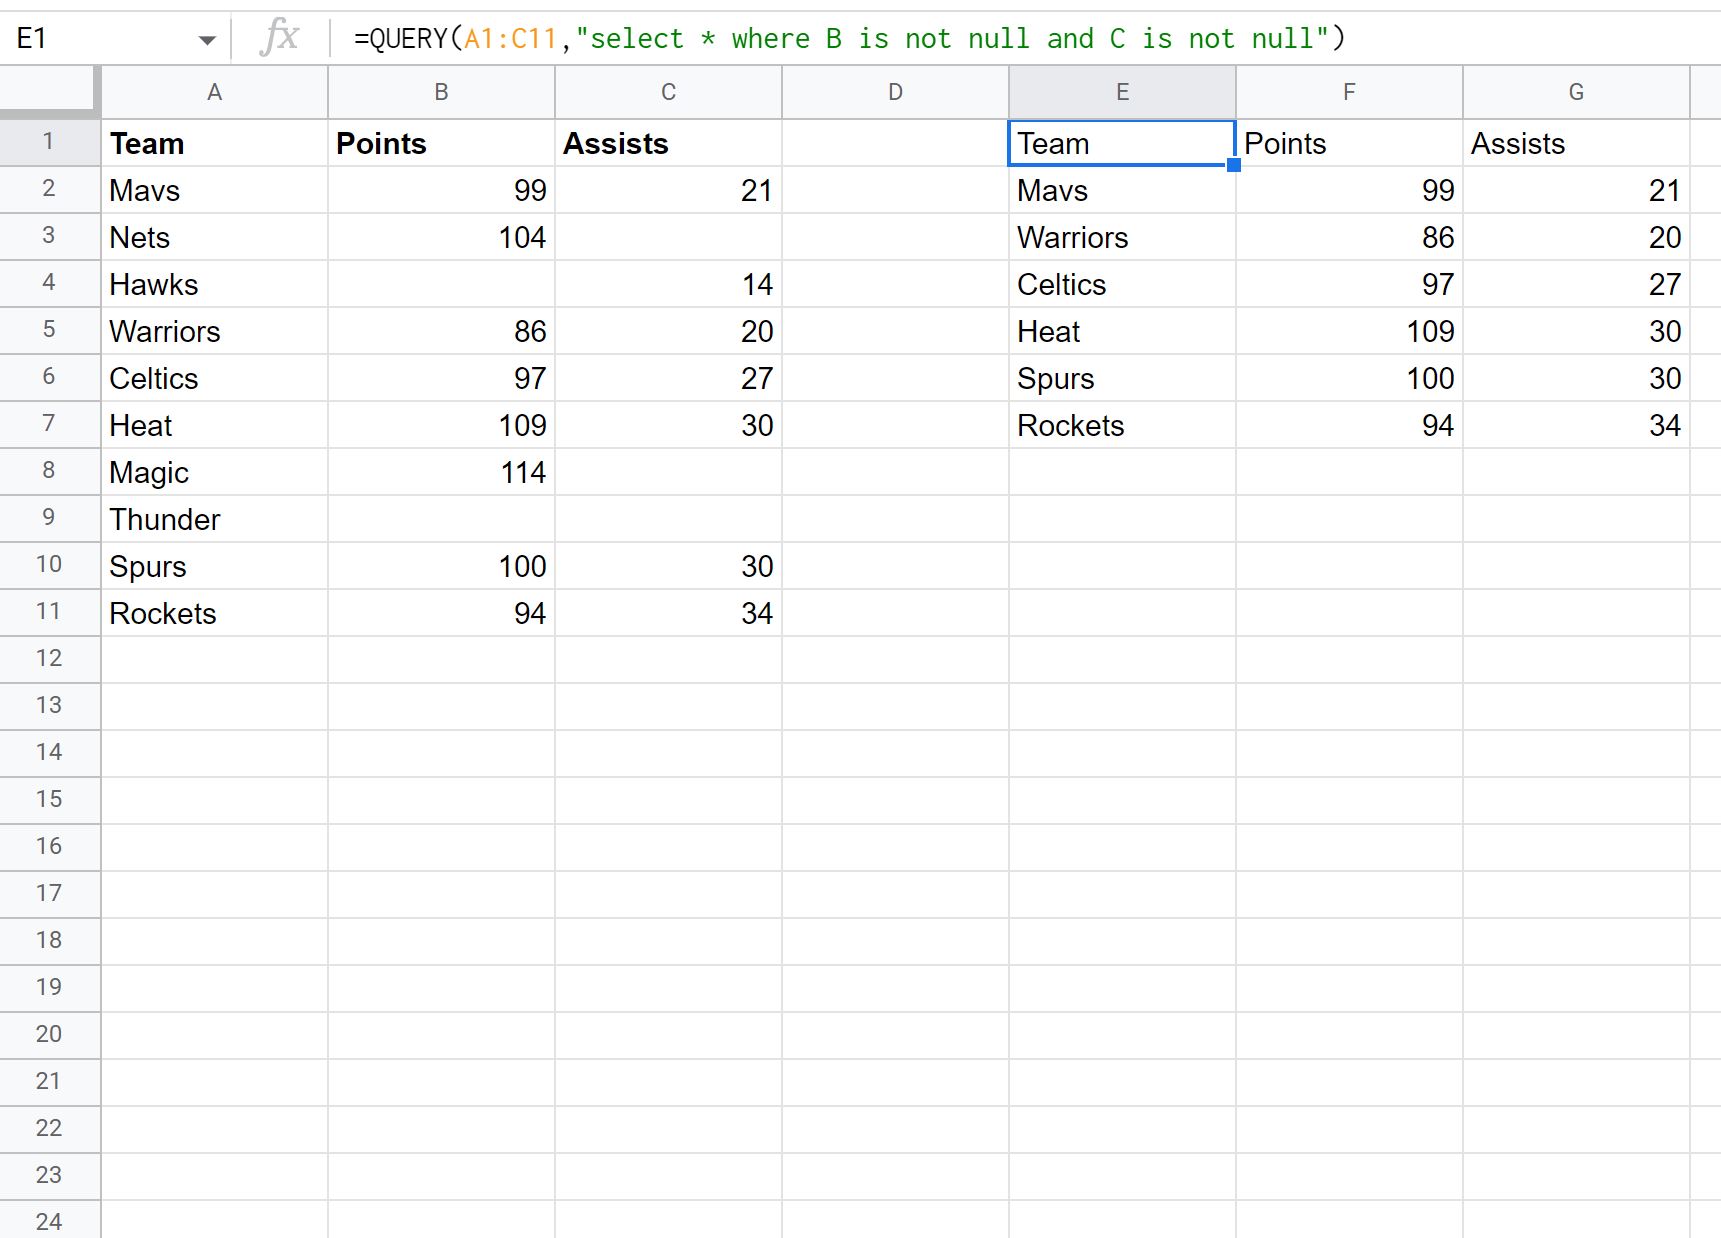The height and width of the screenshot is (1238, 1721).
Task: Select the Warriors cell in column E
Action: click(1122, 237)
